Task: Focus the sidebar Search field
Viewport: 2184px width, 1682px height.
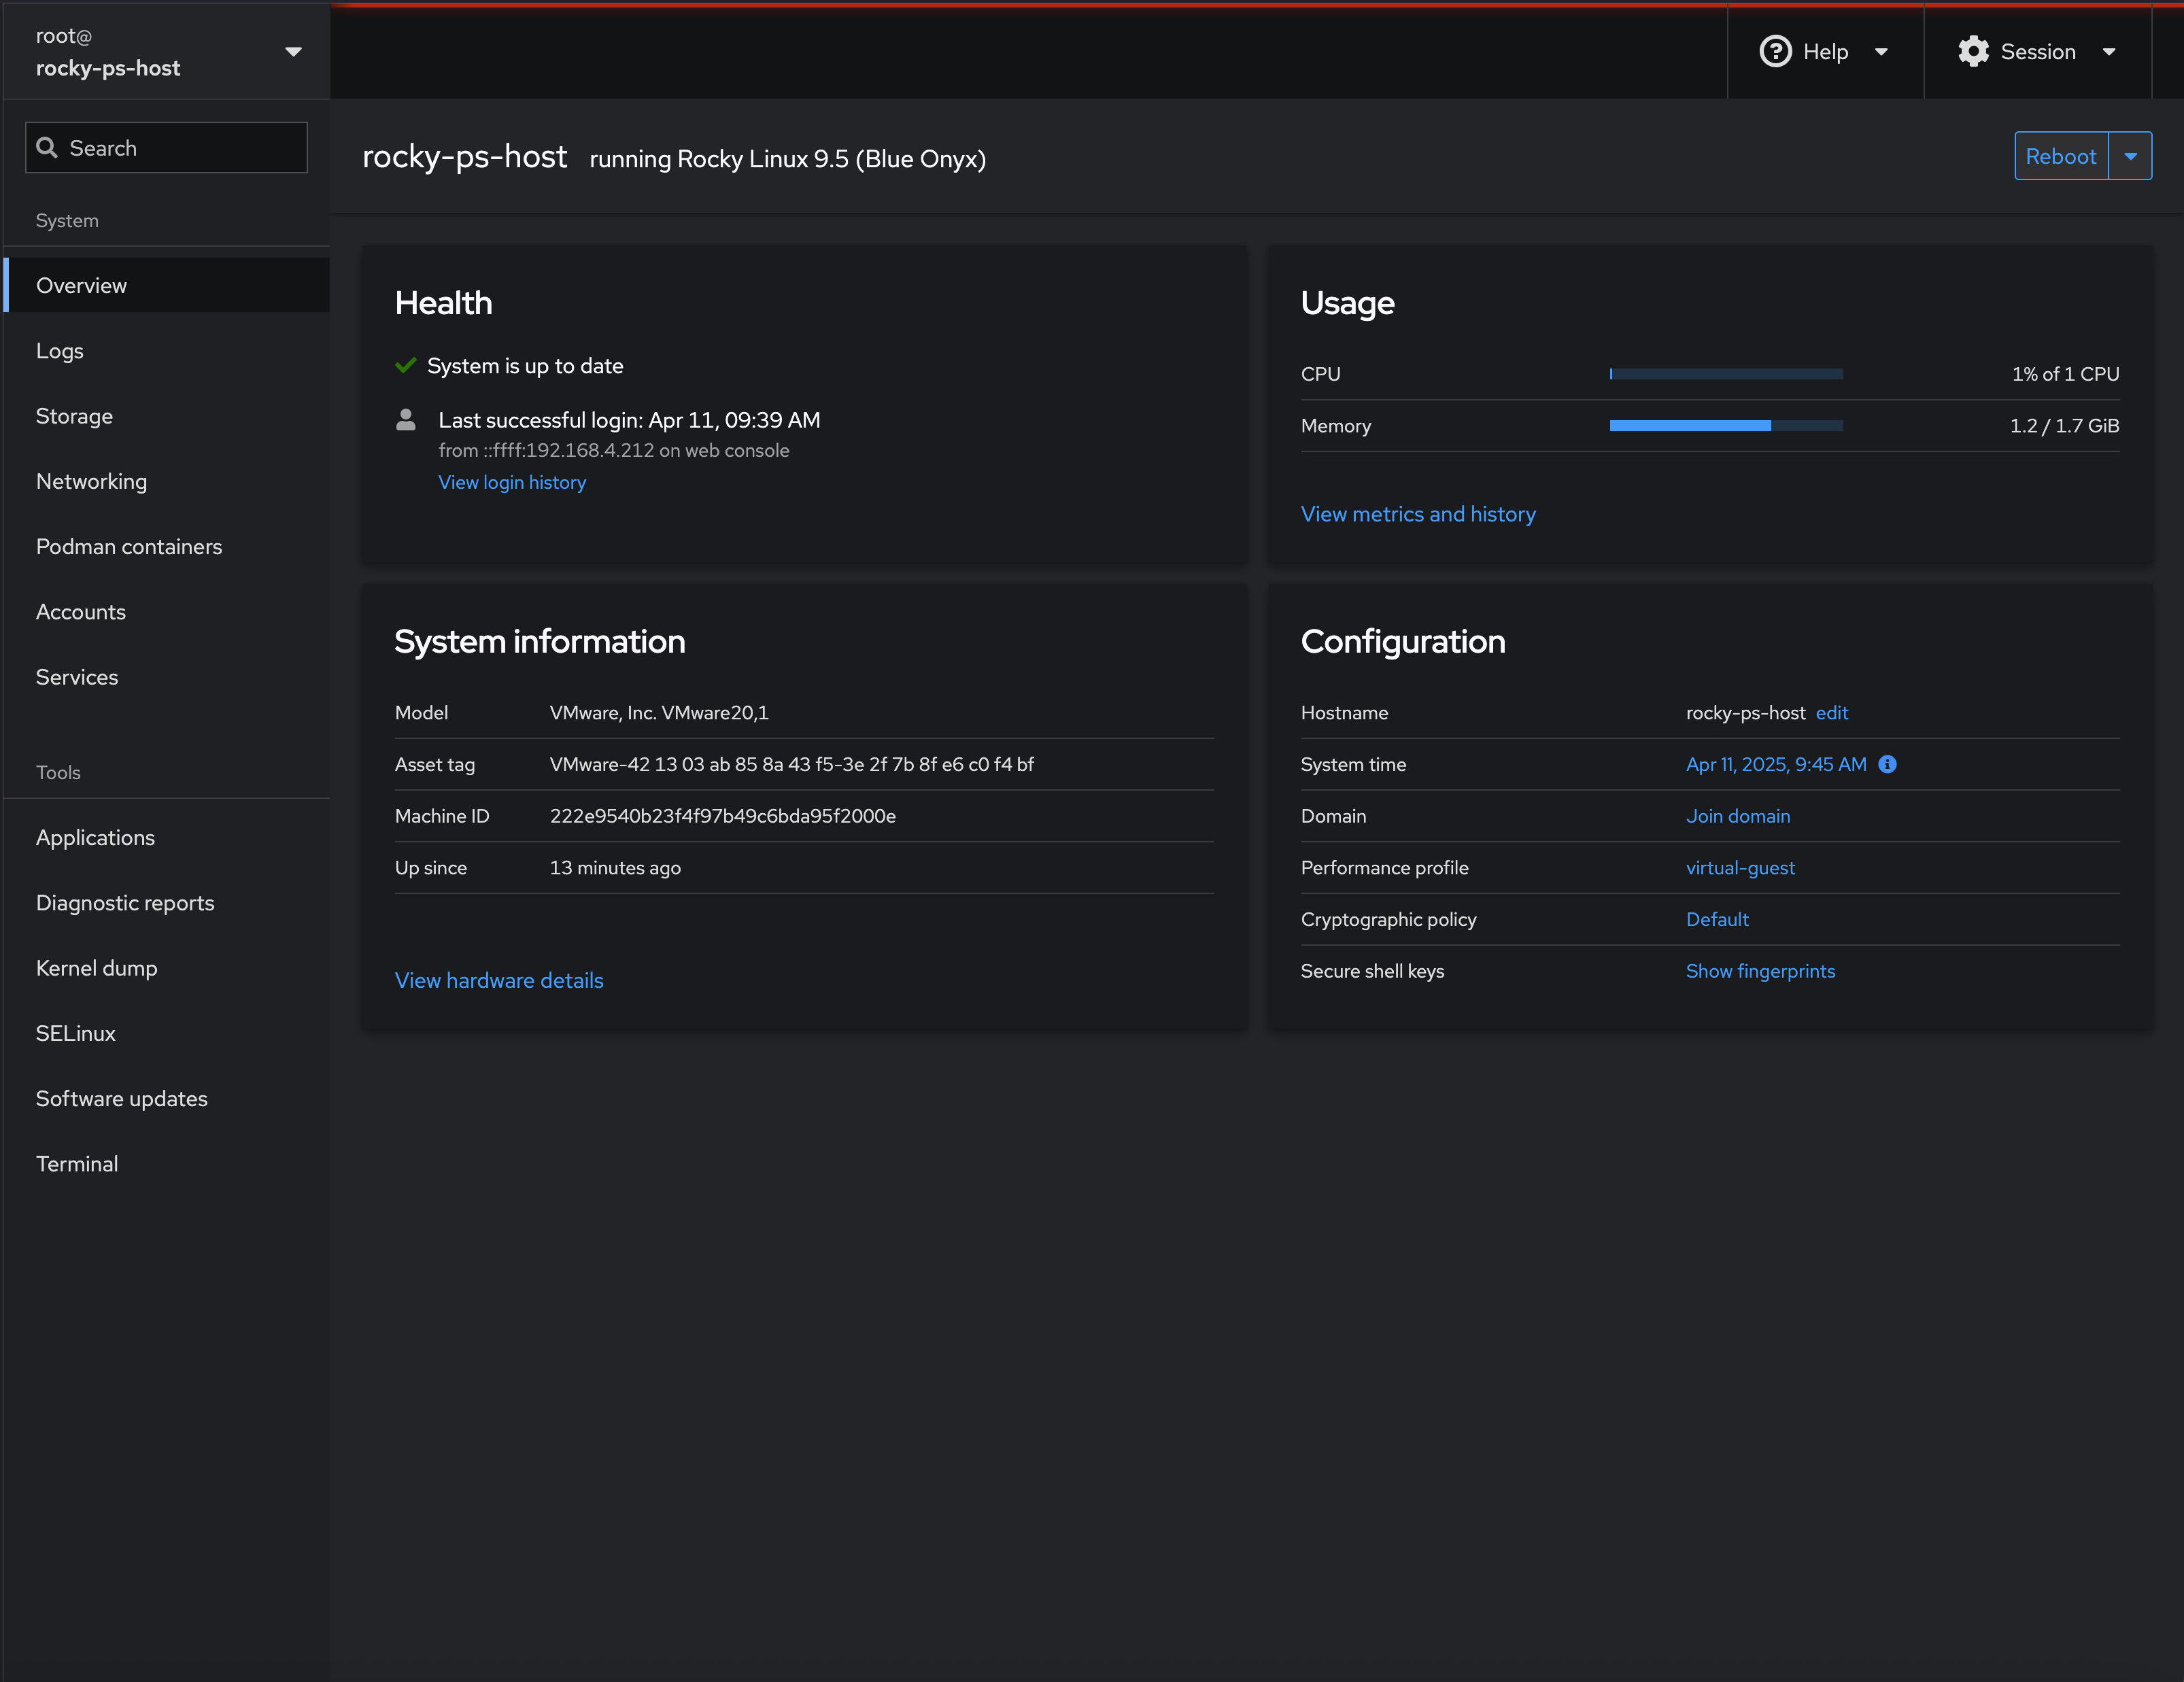Action: pyautogui.click(x=180, y=148)
